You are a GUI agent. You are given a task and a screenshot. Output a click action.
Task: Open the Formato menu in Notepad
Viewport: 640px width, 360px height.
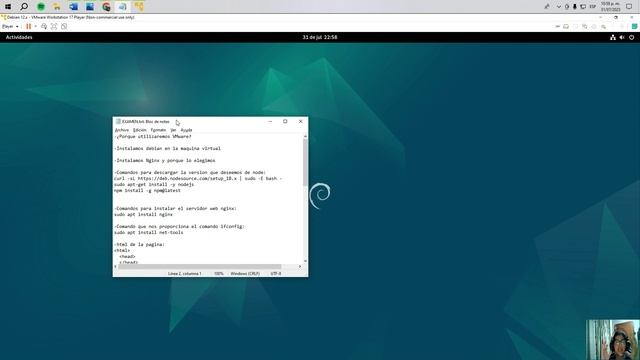coord(158,130)
